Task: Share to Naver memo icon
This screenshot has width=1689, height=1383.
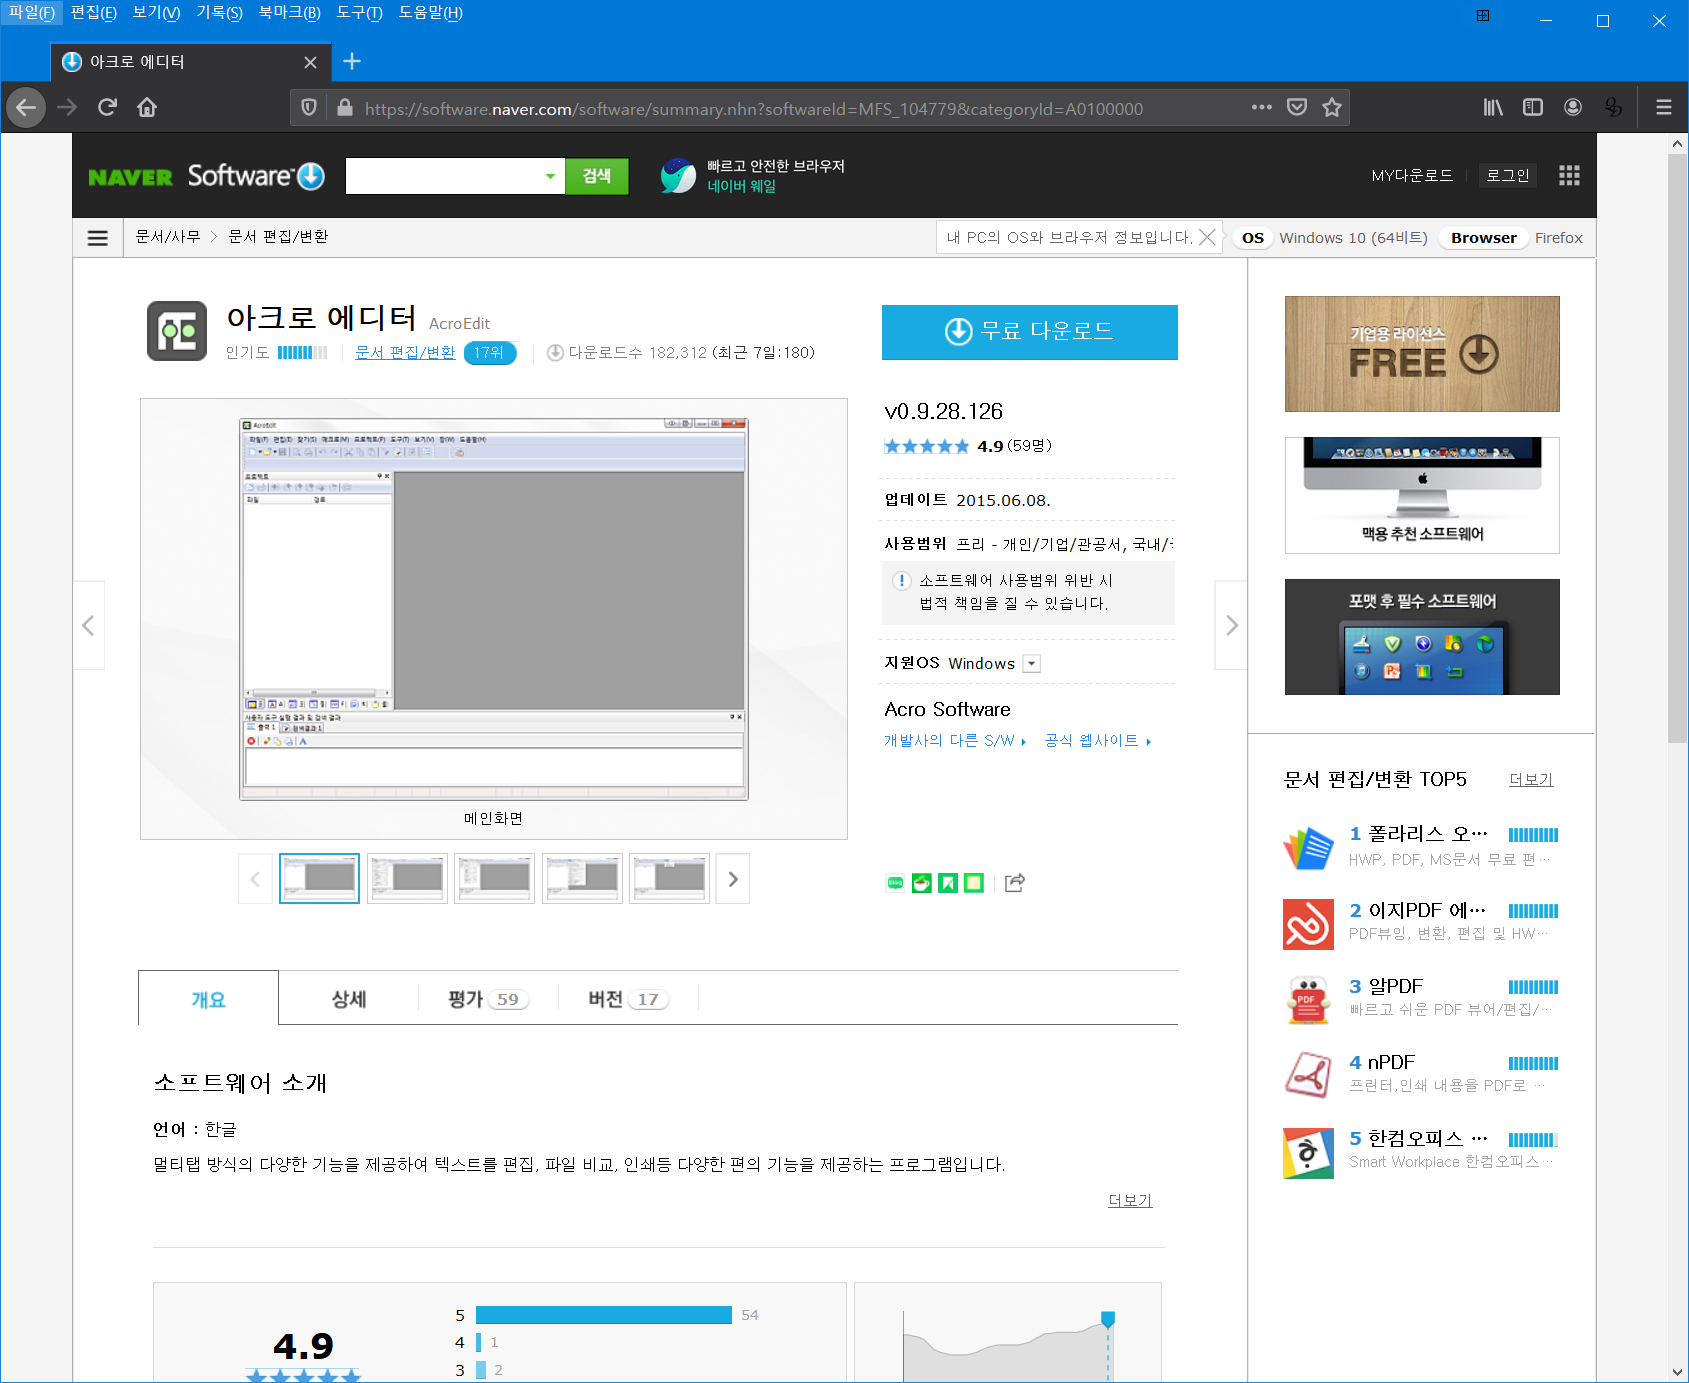Action: (973, 883)
